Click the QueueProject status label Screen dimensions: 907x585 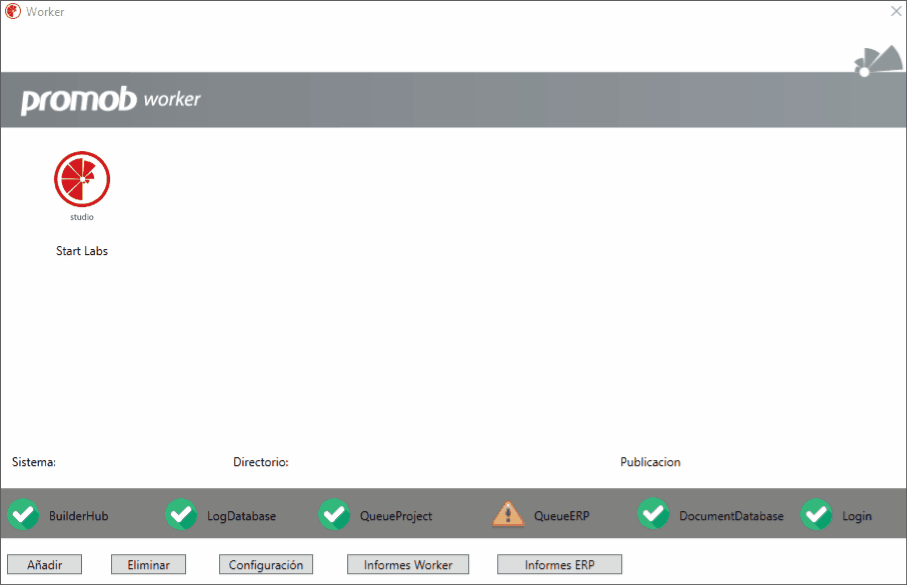coord(396,516)
